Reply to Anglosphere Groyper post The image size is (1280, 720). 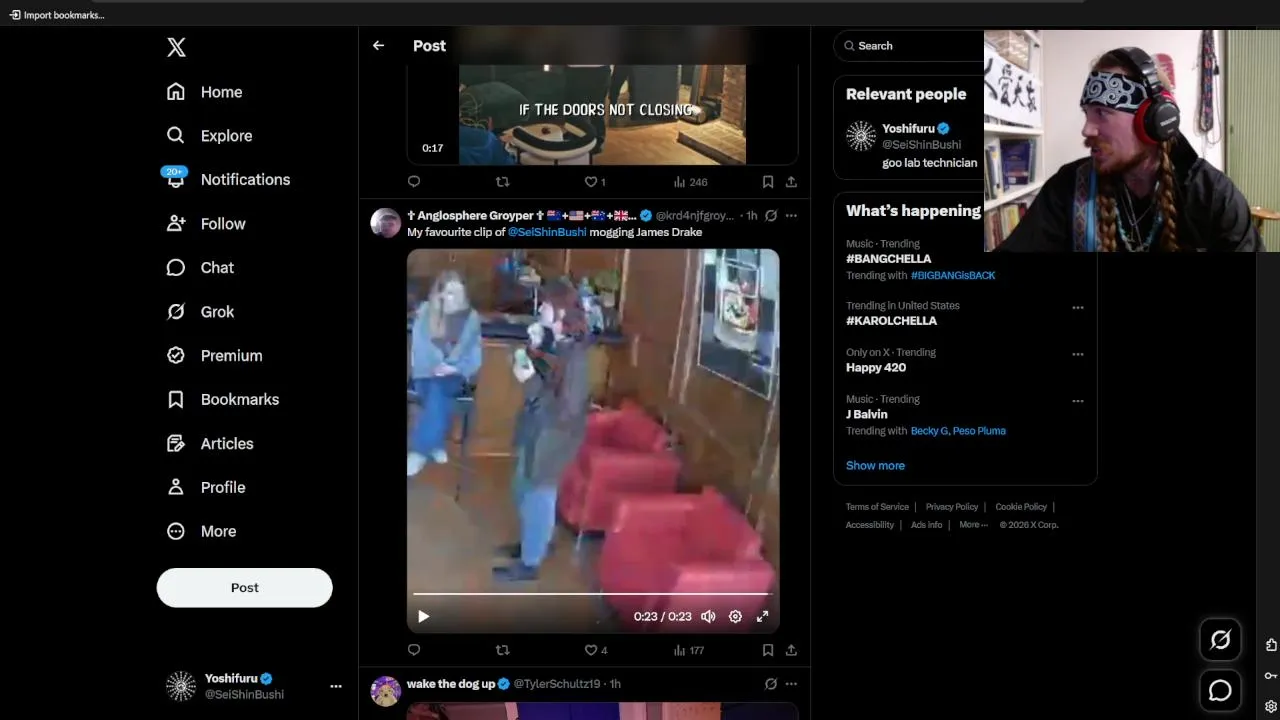(414, 650)
